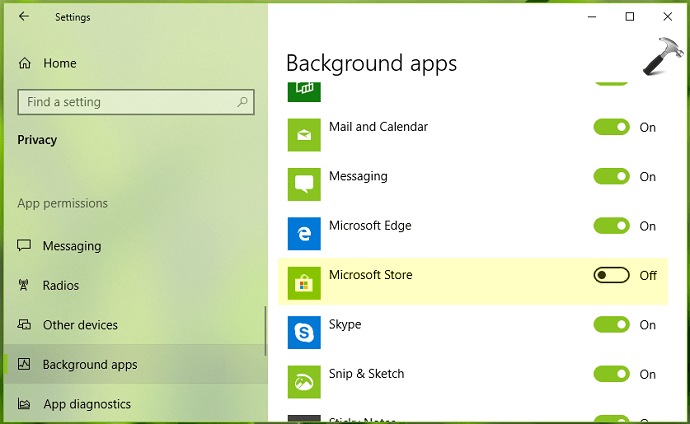The height and width of the screenshot is (424, 690).
Task: Click the sidebar vertical scrollbar
Action: pyautogui.click(x=265, y=331)
